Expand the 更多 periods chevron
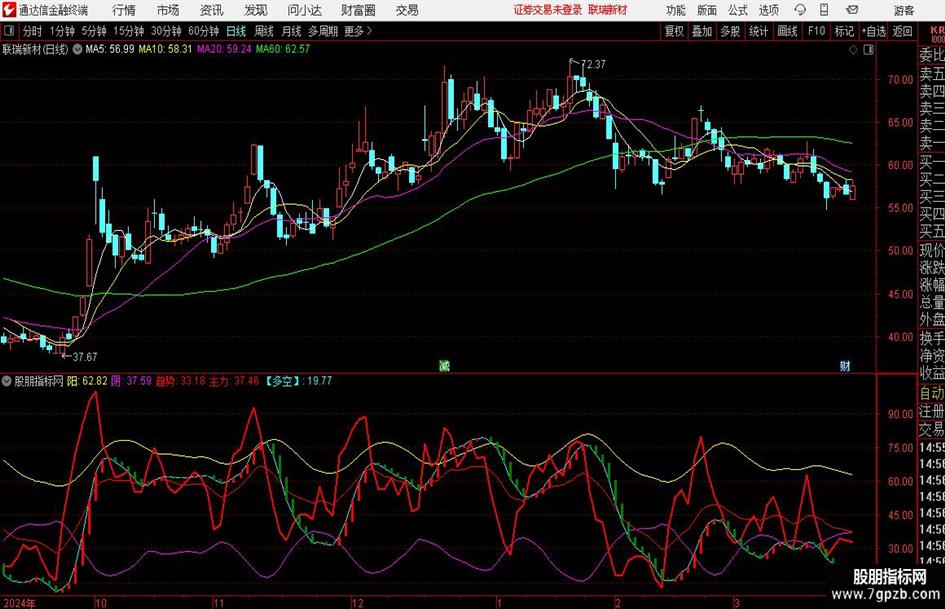The width and height of the screenshot is (945, 609). tap(369, 31)
